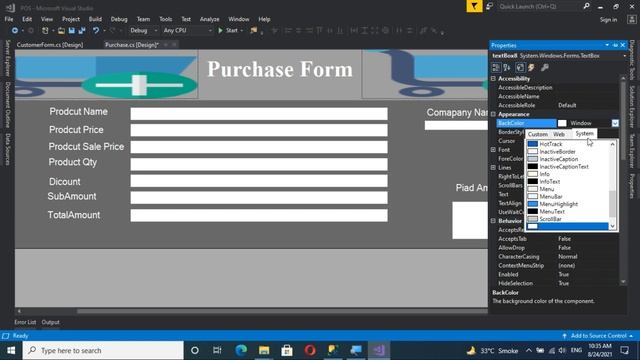Click the Property Pages wrench icon
Viewport: 640px width, 360px height.
545,67
